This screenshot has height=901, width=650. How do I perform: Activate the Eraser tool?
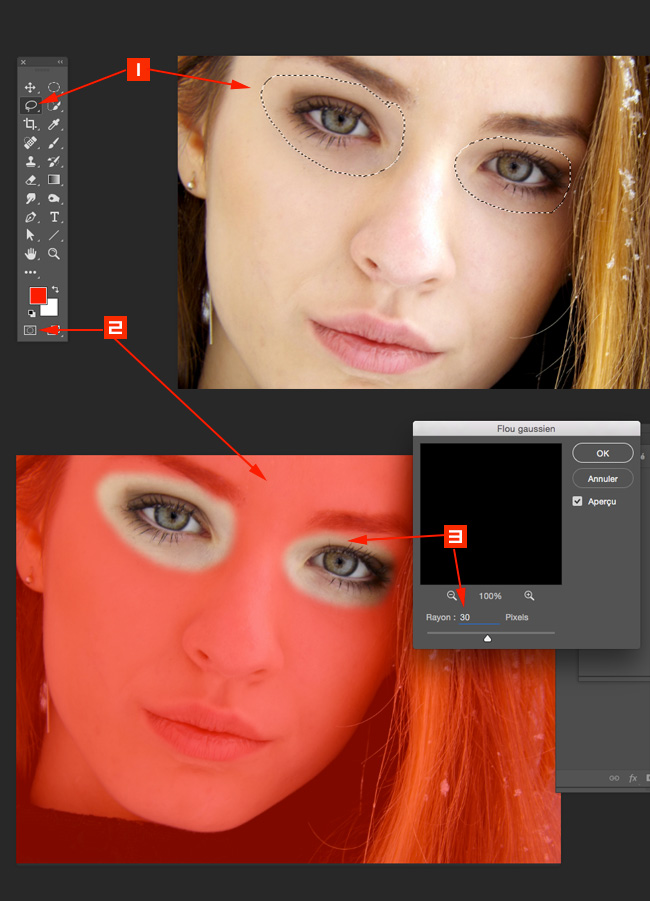[30, 180]
